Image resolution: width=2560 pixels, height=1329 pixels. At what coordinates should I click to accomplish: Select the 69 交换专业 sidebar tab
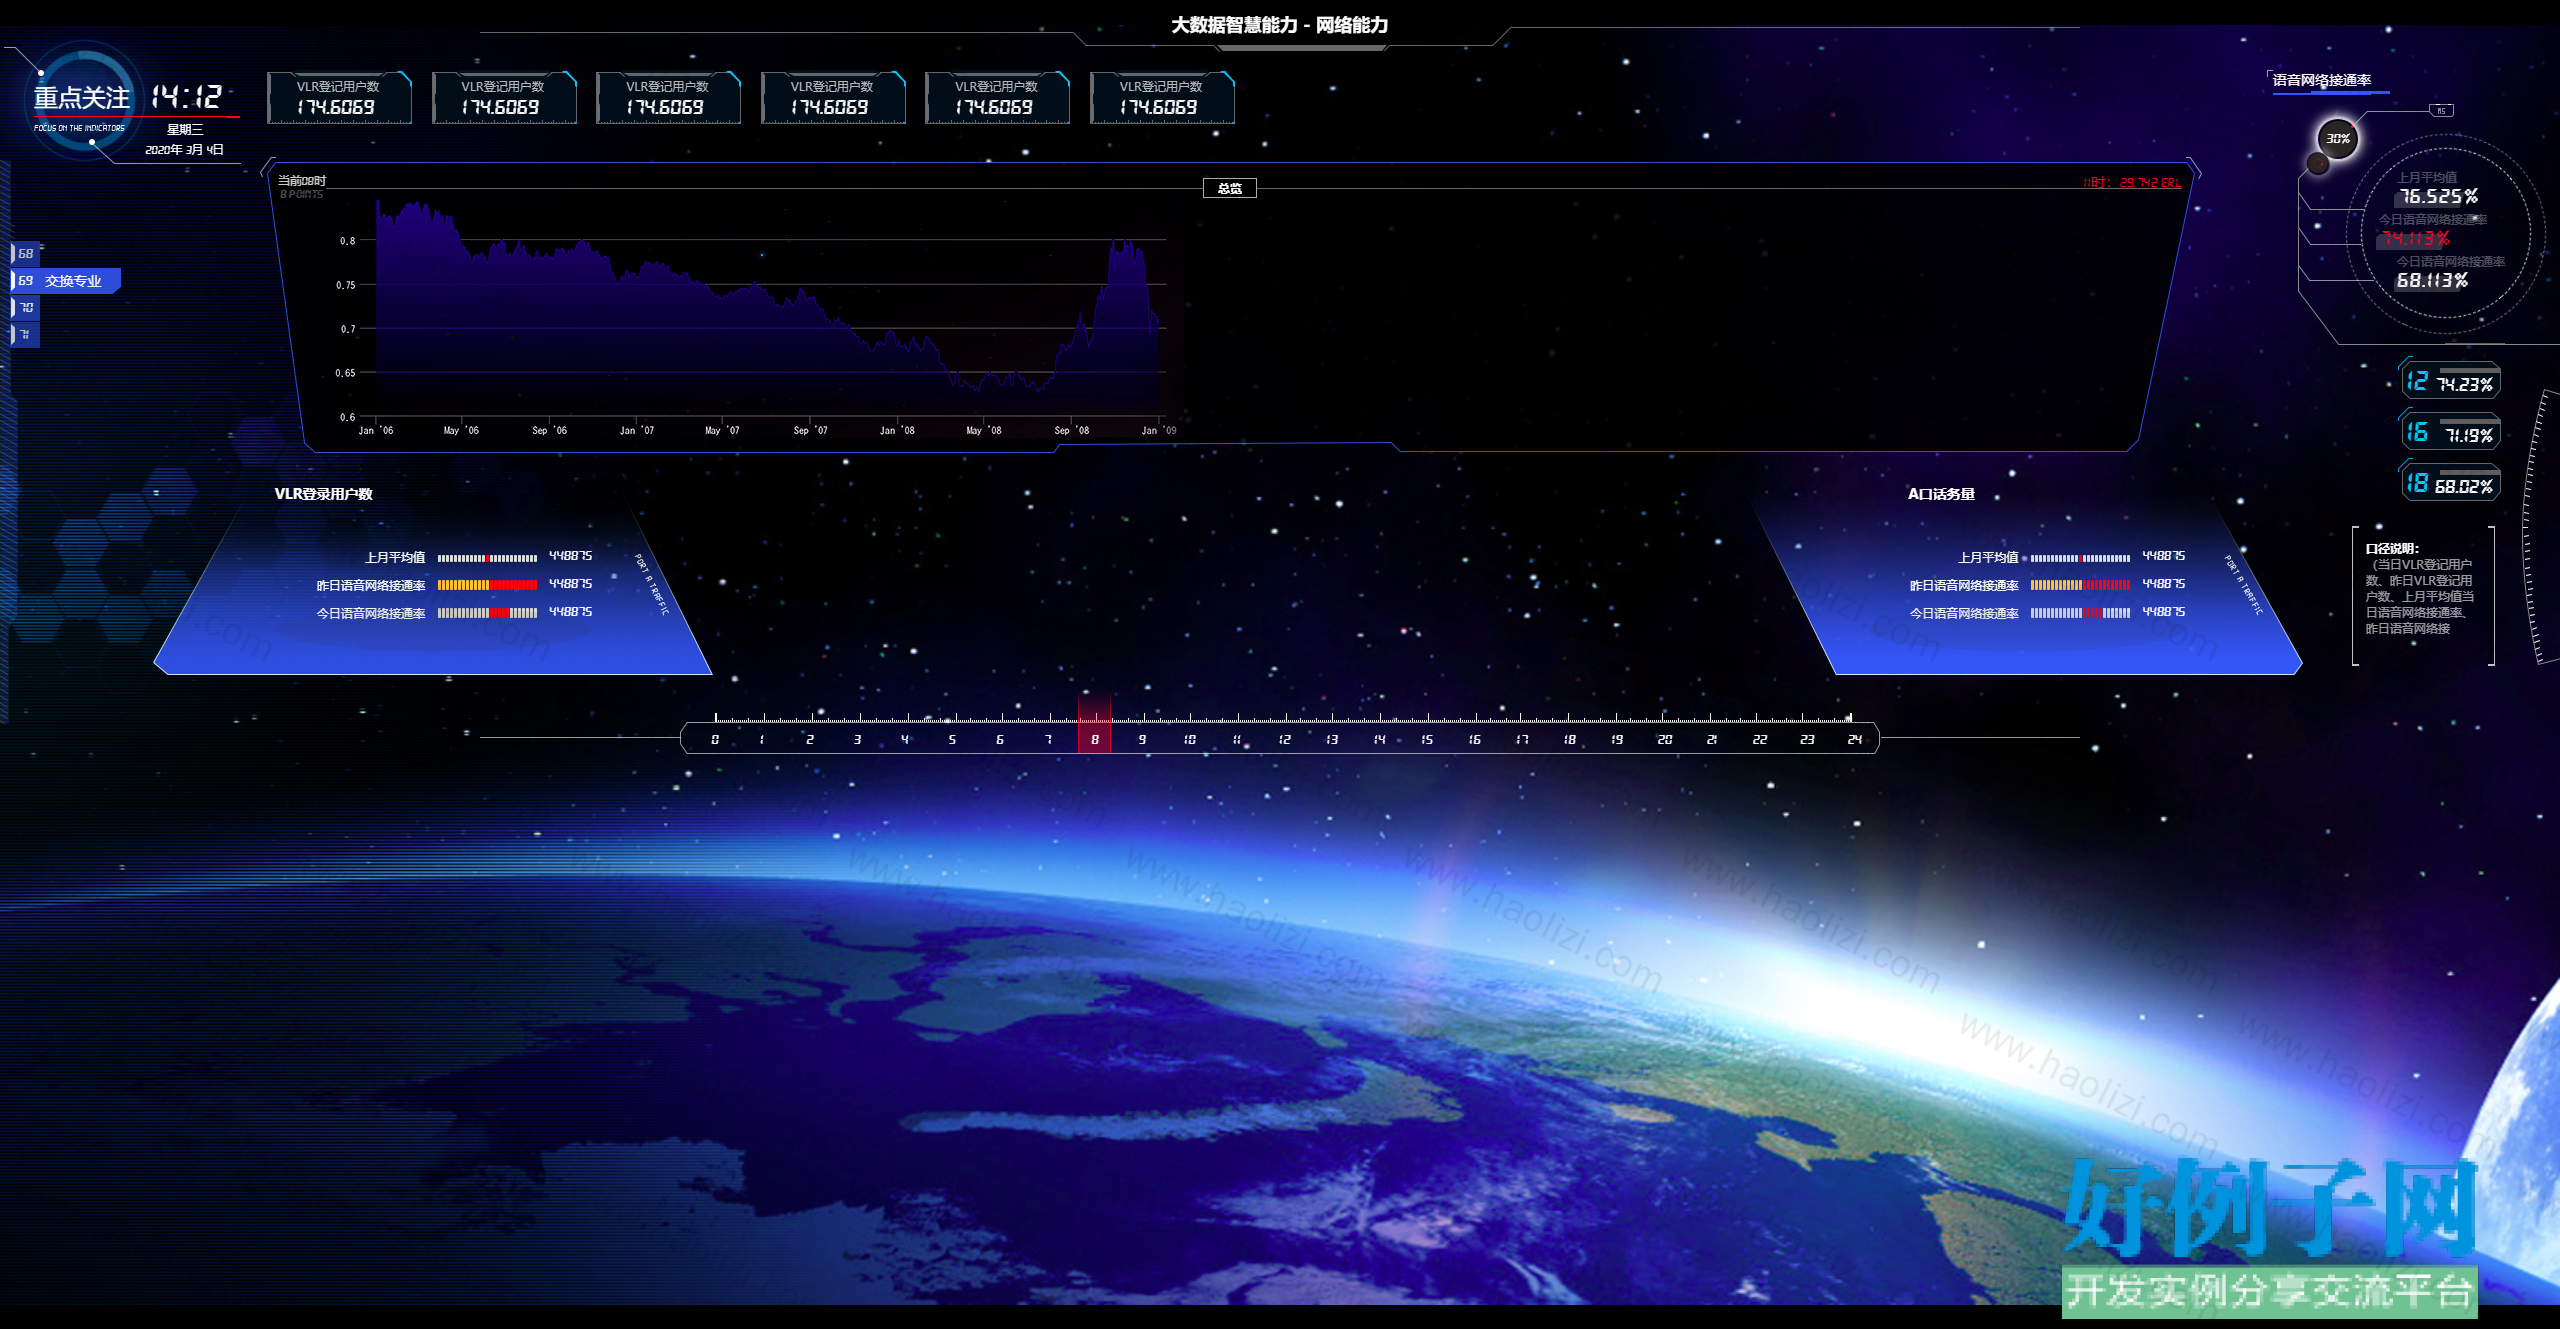[x=66, y=281]
